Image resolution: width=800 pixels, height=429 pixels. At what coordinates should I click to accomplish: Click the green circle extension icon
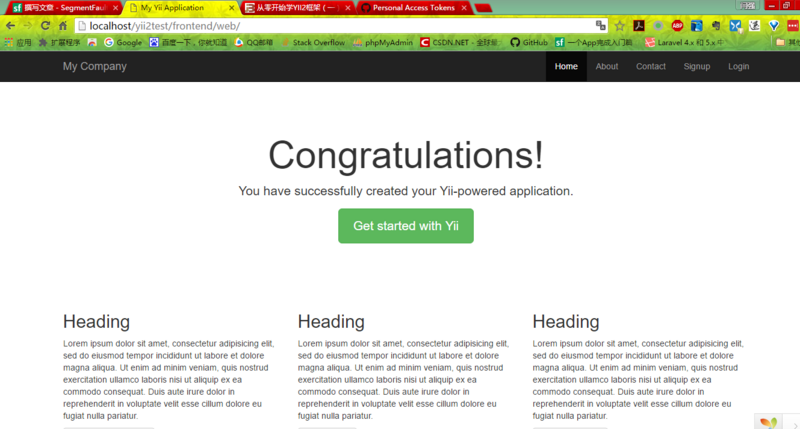coord(658,26)
